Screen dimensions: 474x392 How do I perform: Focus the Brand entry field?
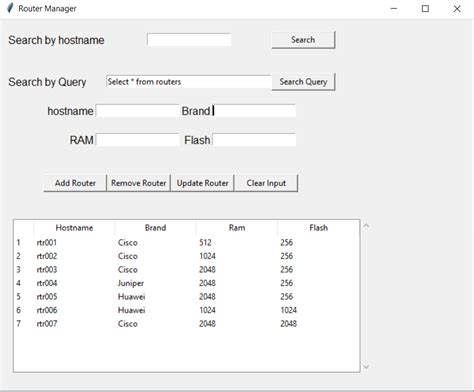[x=254, y=111]
